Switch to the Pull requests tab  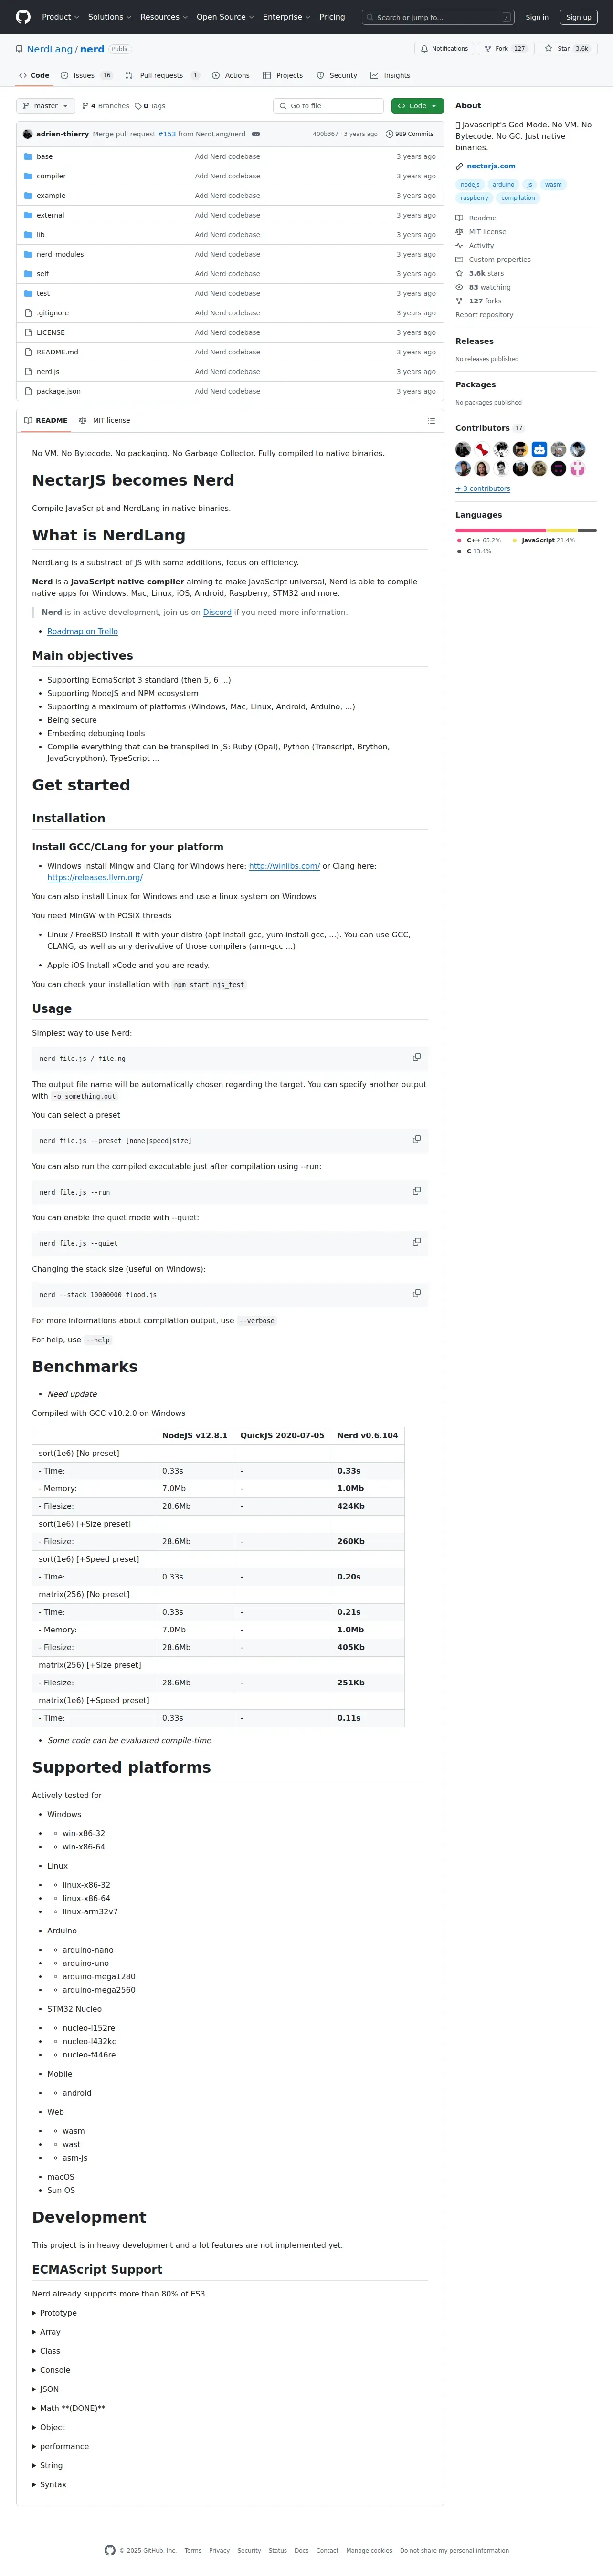[162, 75]
